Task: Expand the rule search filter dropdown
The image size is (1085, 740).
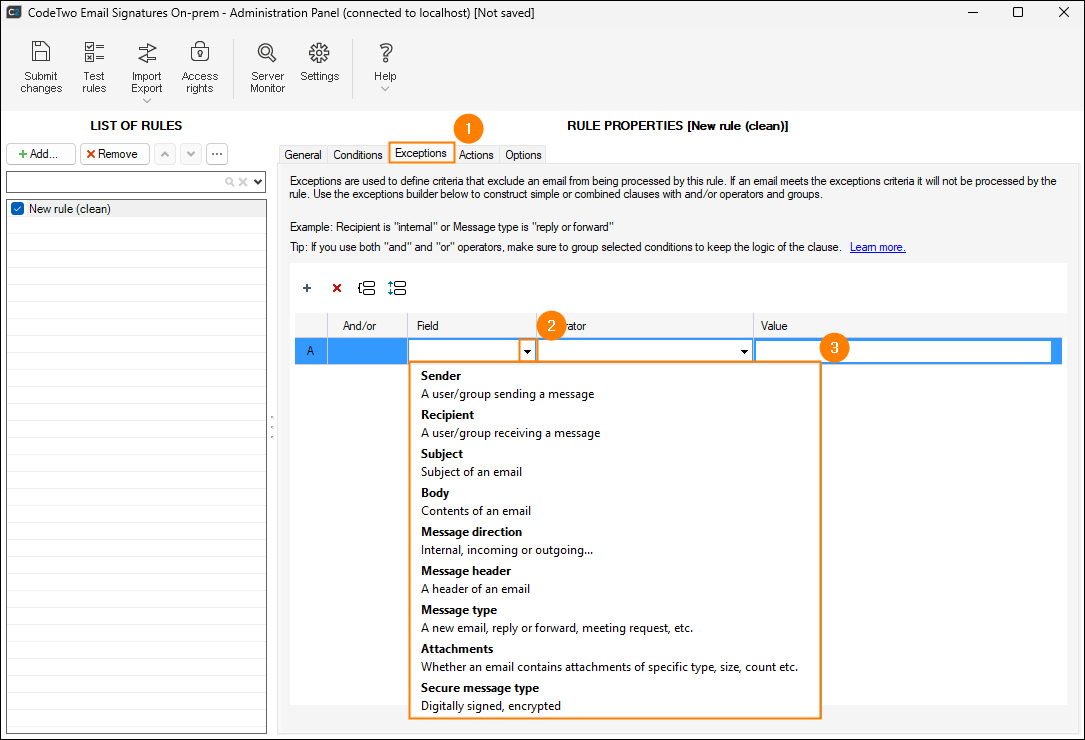Action: pyautogui.click(x=259, y=182)
